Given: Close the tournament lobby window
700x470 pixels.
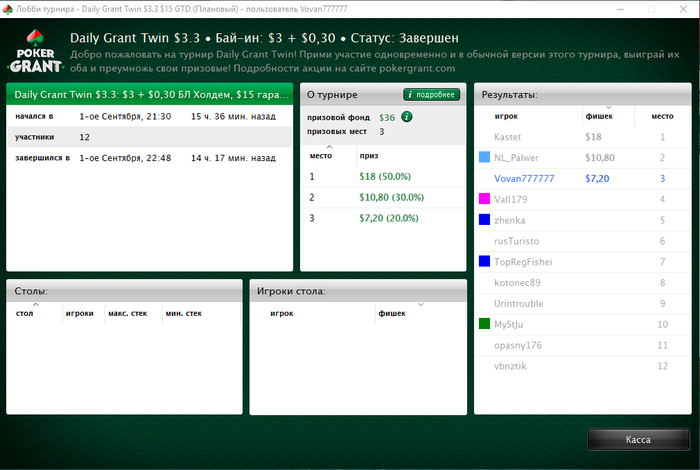Looking at the screenshot, I should [683, 9].
